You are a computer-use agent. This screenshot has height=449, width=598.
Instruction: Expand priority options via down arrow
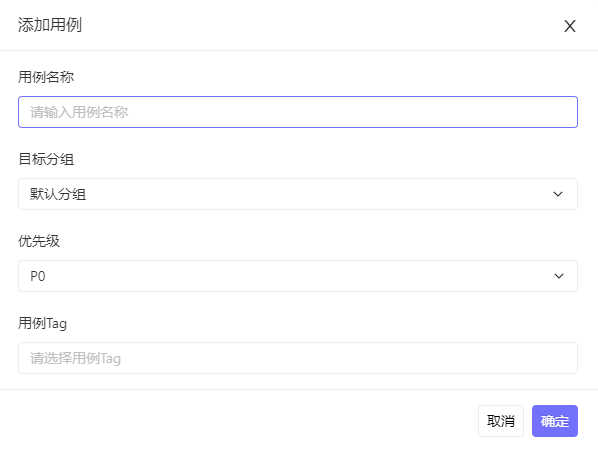559,276
